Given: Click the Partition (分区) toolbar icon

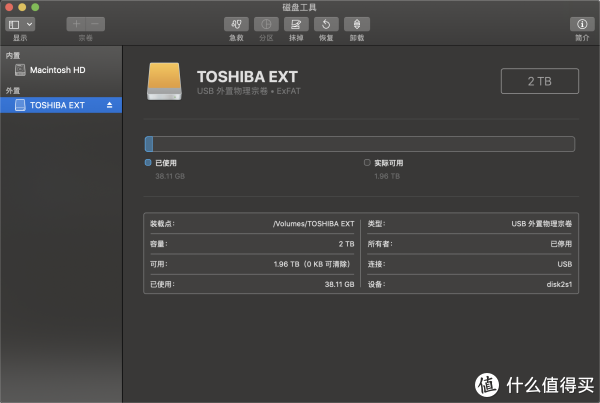Looking at the screenshot, I should (x=265, y=23).
